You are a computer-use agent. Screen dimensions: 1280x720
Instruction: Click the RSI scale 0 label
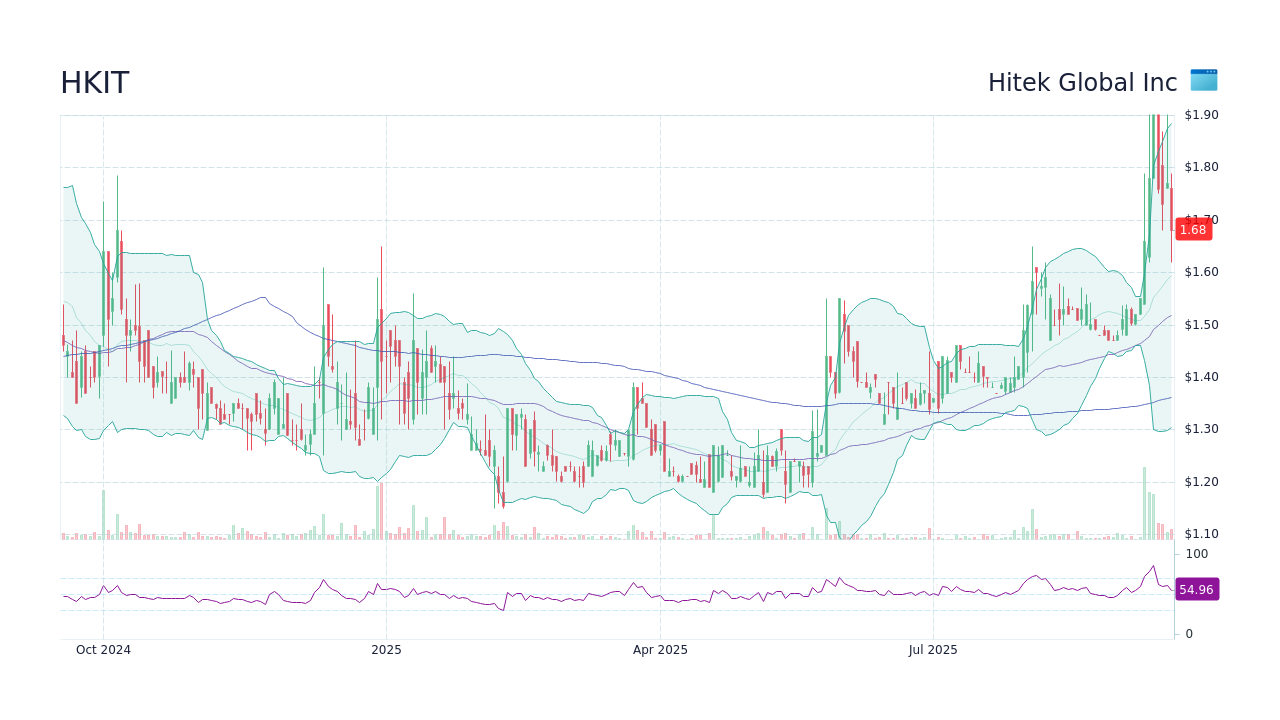click(1189, 634)
